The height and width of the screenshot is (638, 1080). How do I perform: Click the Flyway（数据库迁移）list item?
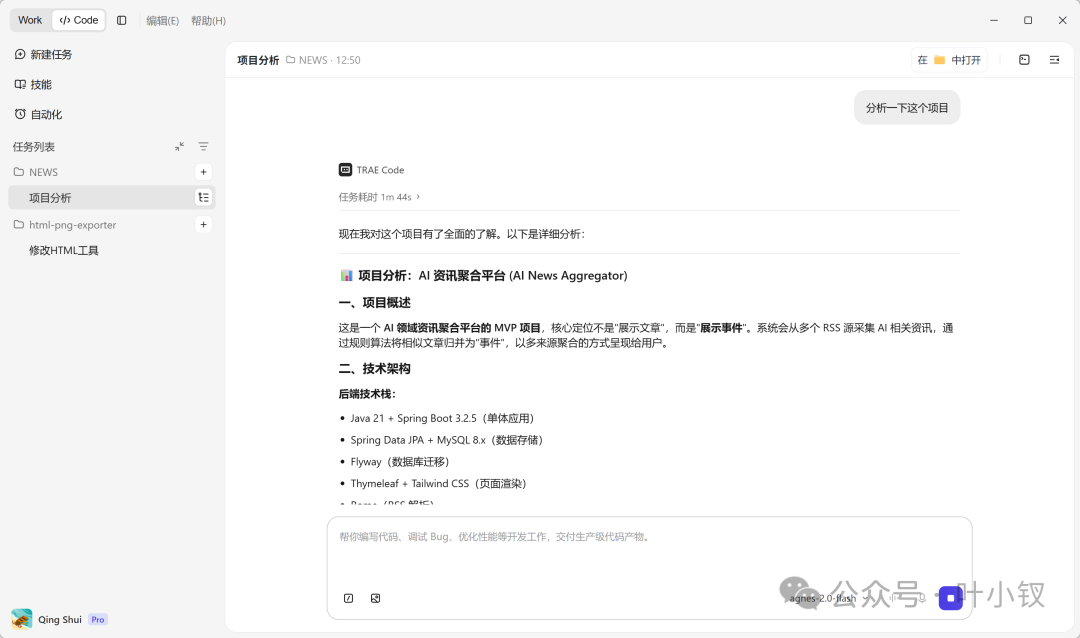tap(399, 462)
